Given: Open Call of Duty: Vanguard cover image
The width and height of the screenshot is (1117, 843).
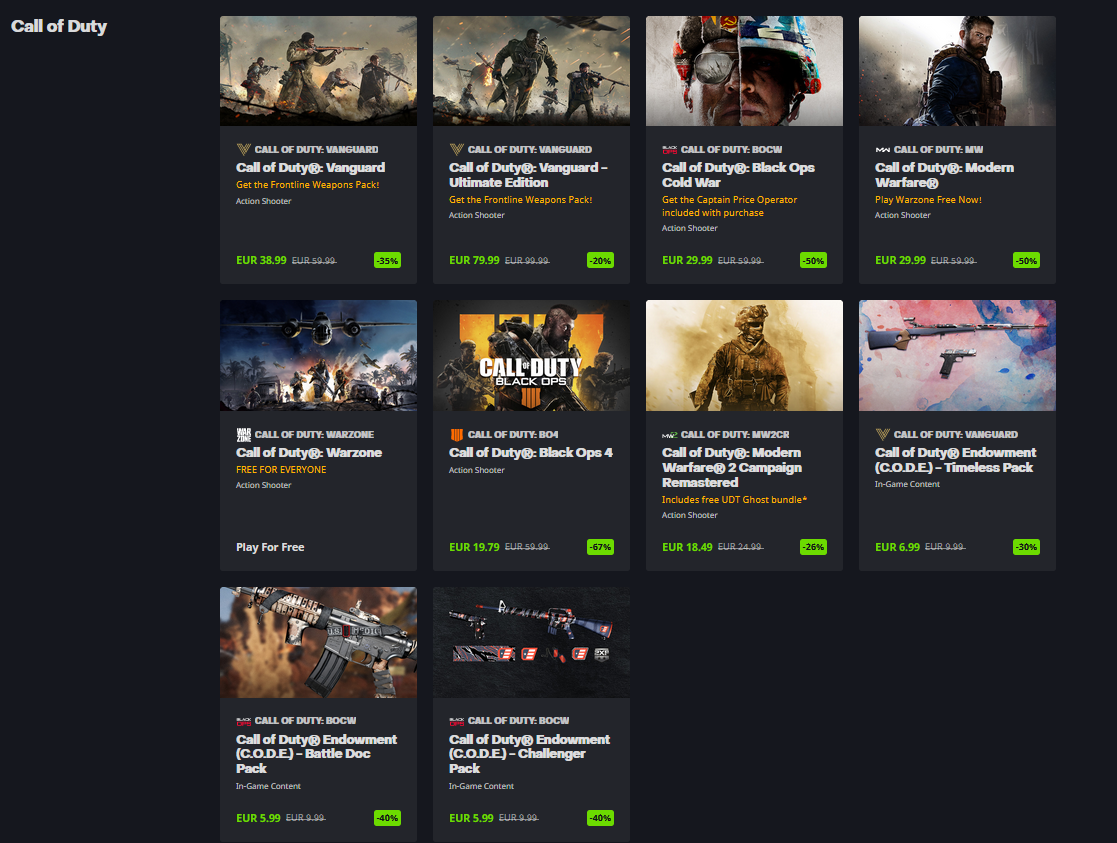Looking at the screenshot, I should pyautogui.click(x=318, y=71).
